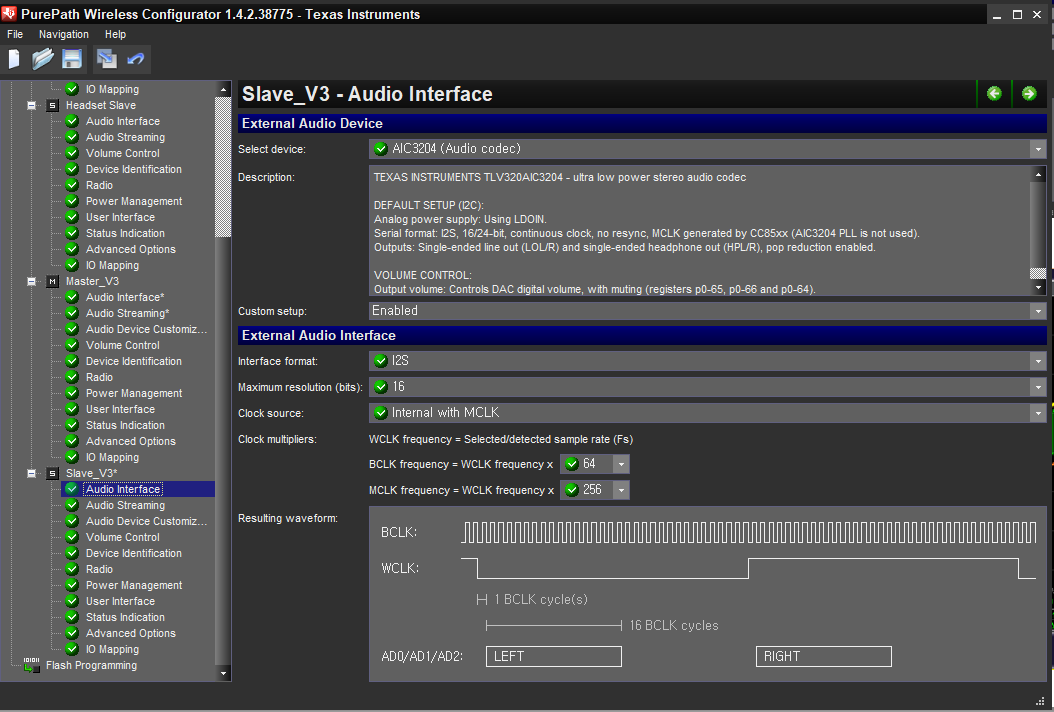Select Audio Interface under Slave_V3
The image size is (1054, 712).
pyautogui.click(x=123, y=489)
